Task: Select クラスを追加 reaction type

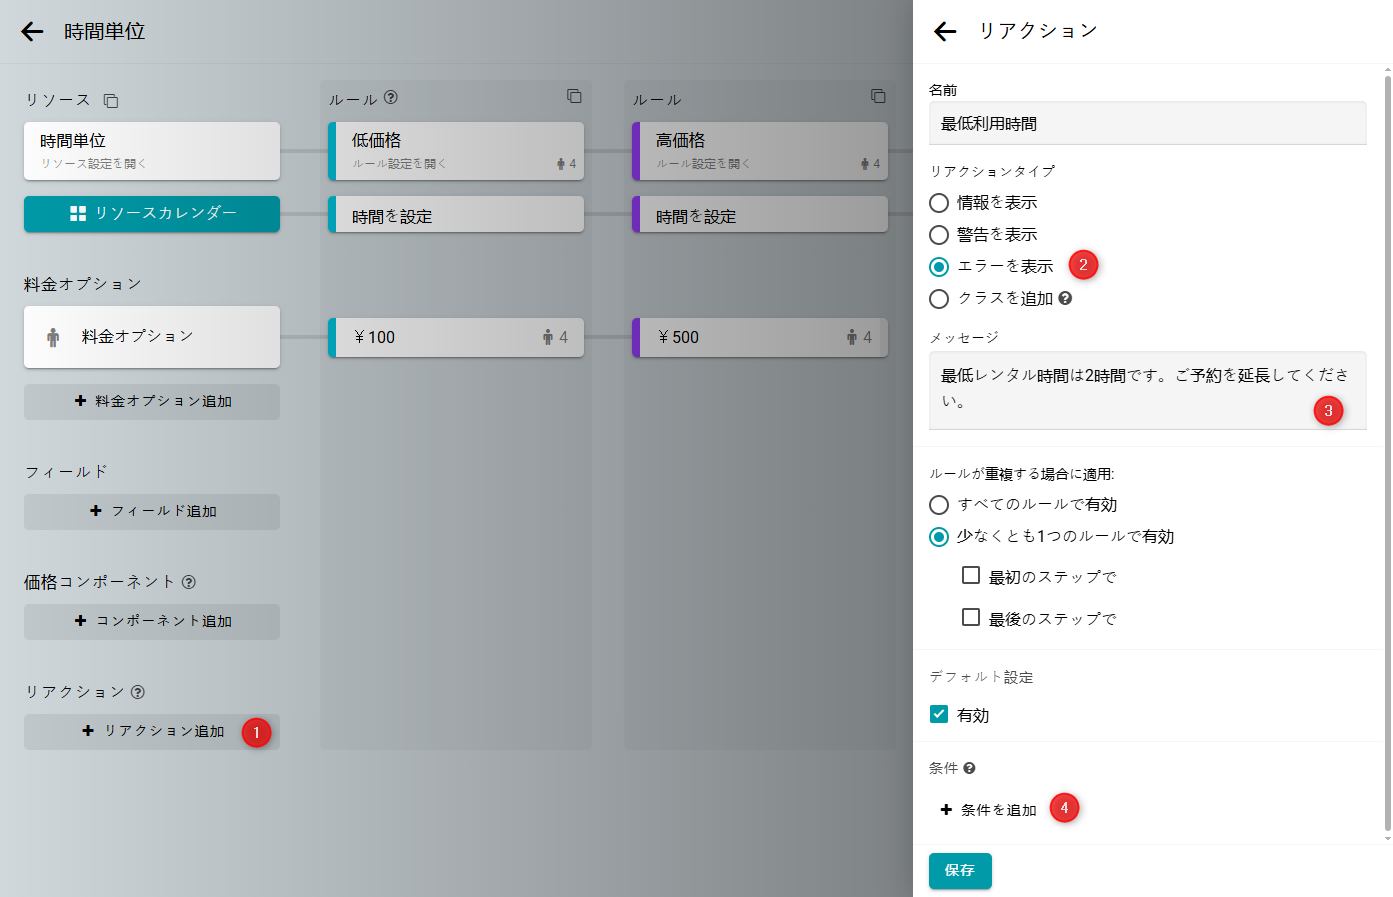Action: click(x=939, y=299)
